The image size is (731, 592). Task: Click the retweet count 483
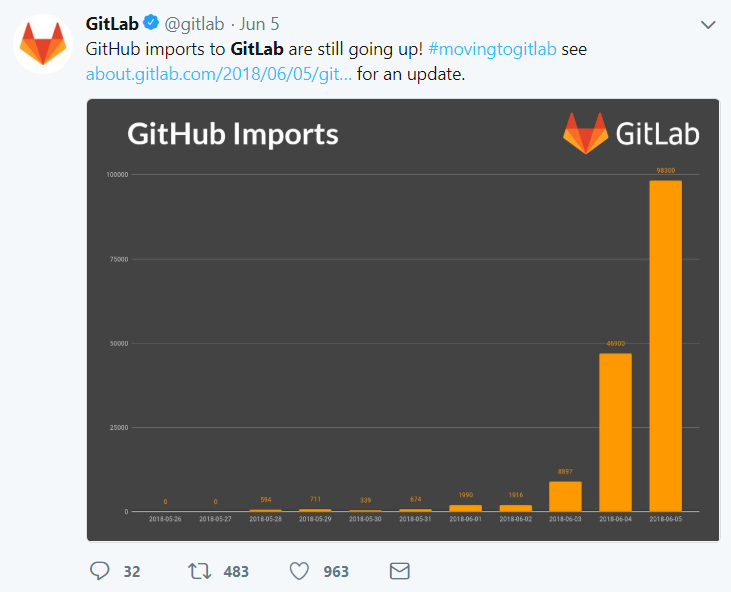pos(236,572)
